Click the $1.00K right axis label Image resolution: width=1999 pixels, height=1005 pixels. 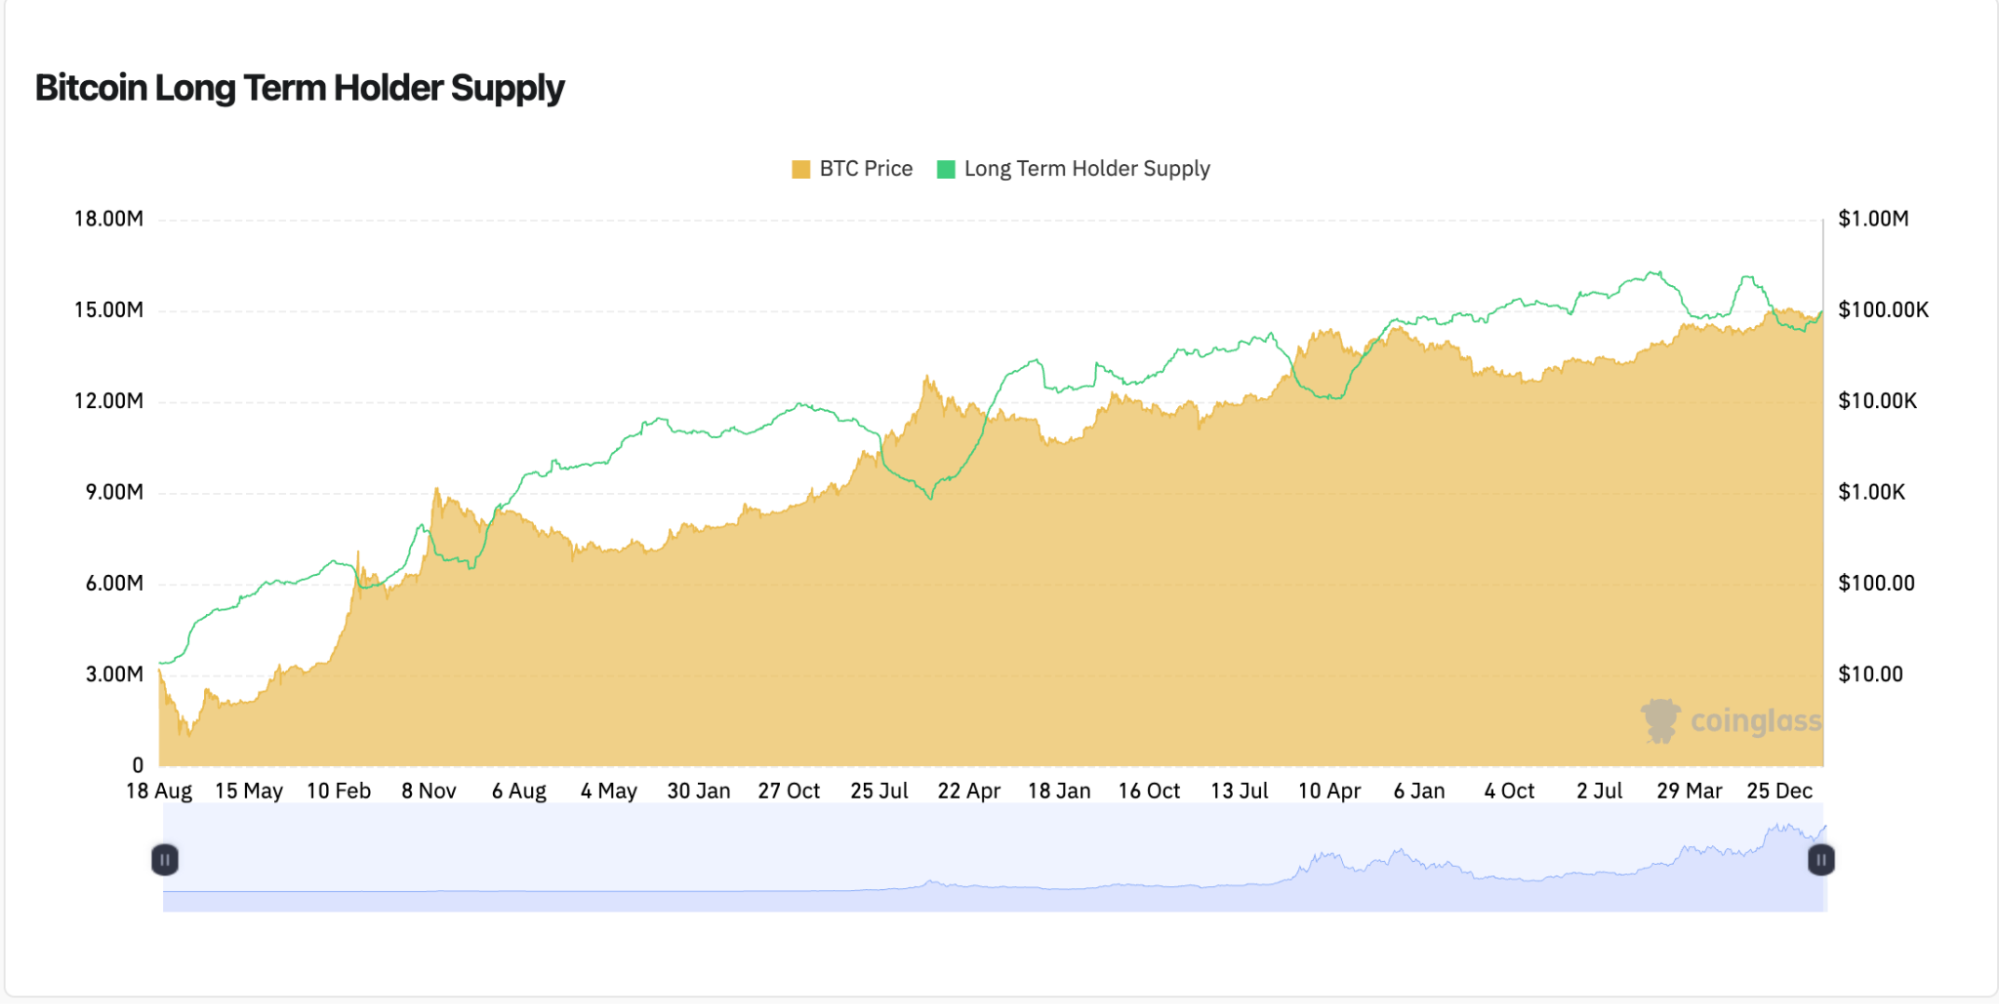1872,492
